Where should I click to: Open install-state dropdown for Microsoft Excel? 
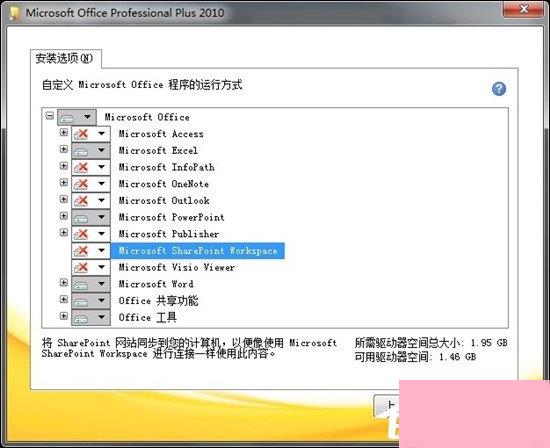coord(91,151)
